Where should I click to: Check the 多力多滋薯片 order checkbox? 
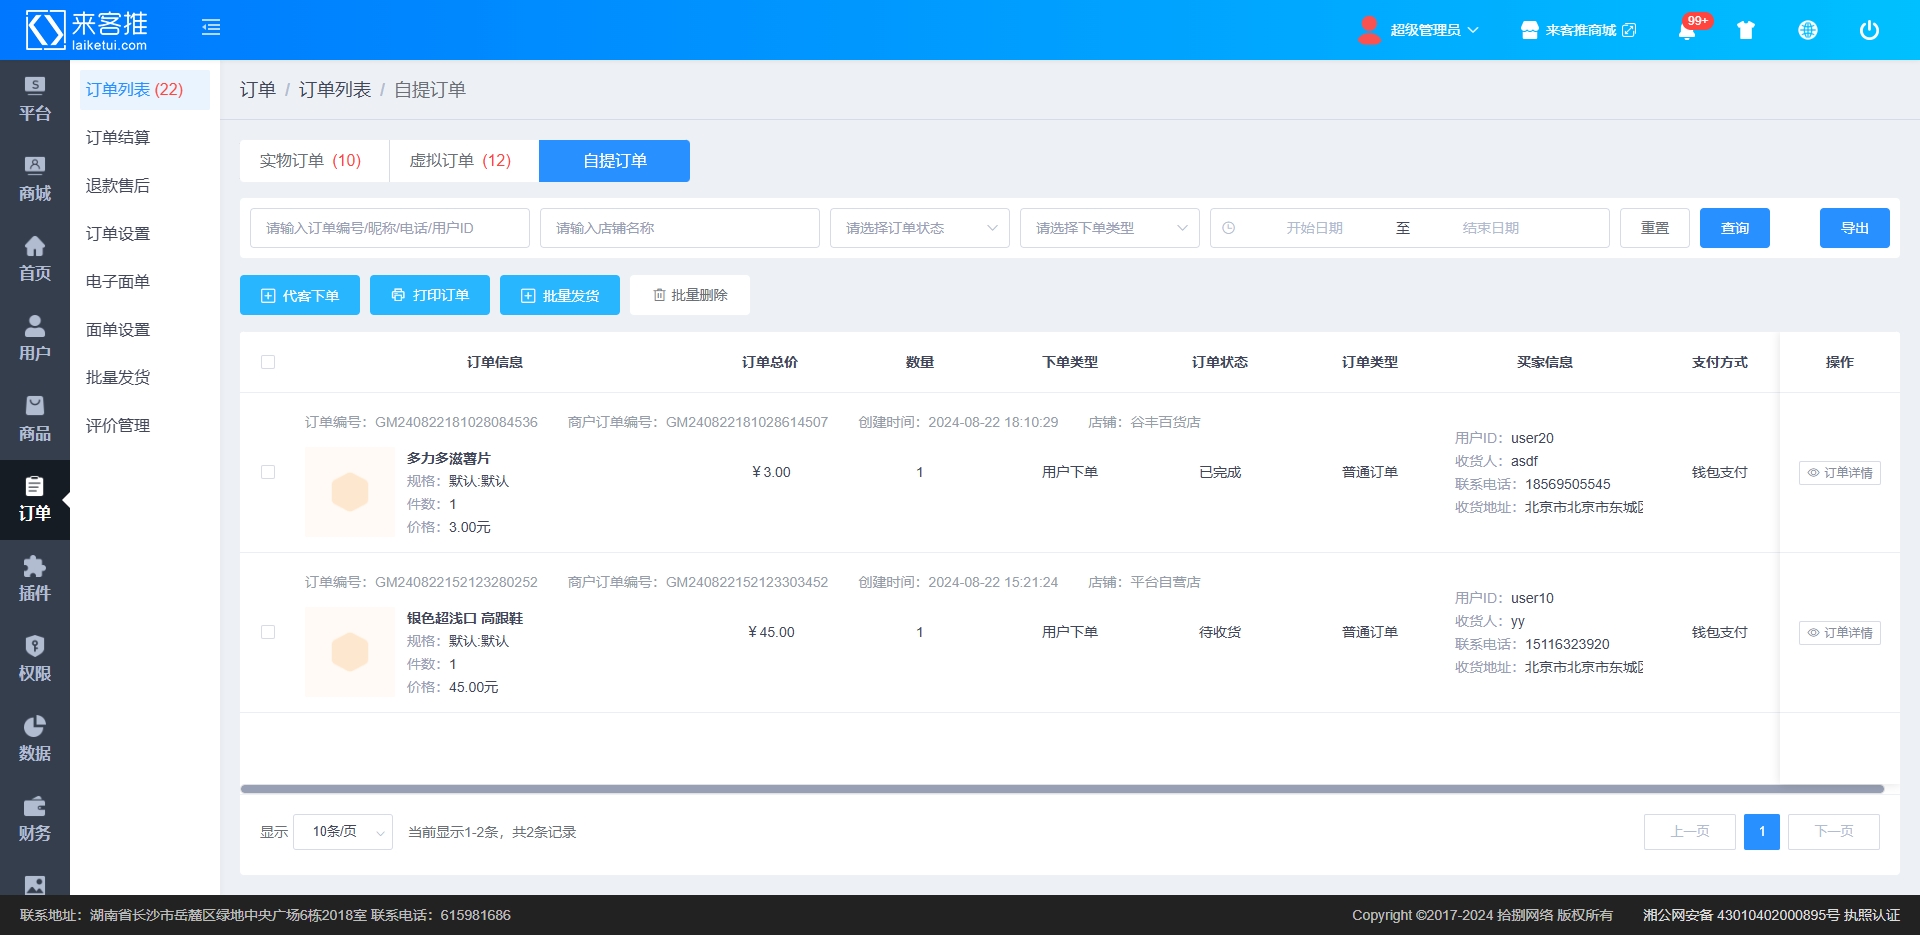(268, 472)
